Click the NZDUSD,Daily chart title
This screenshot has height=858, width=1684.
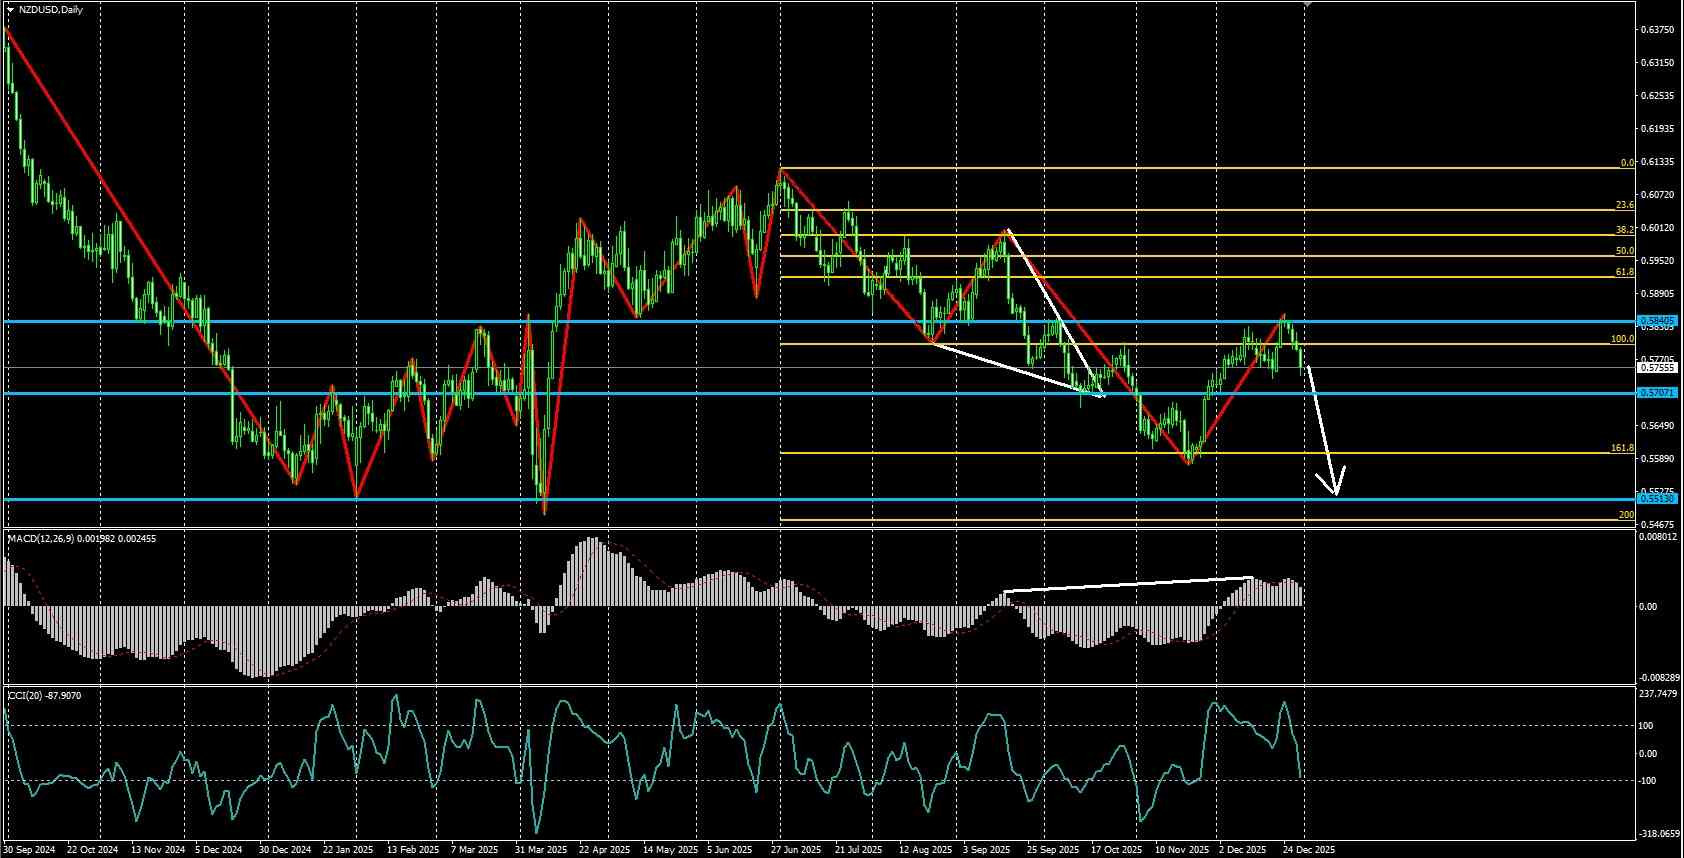(51, 9)
